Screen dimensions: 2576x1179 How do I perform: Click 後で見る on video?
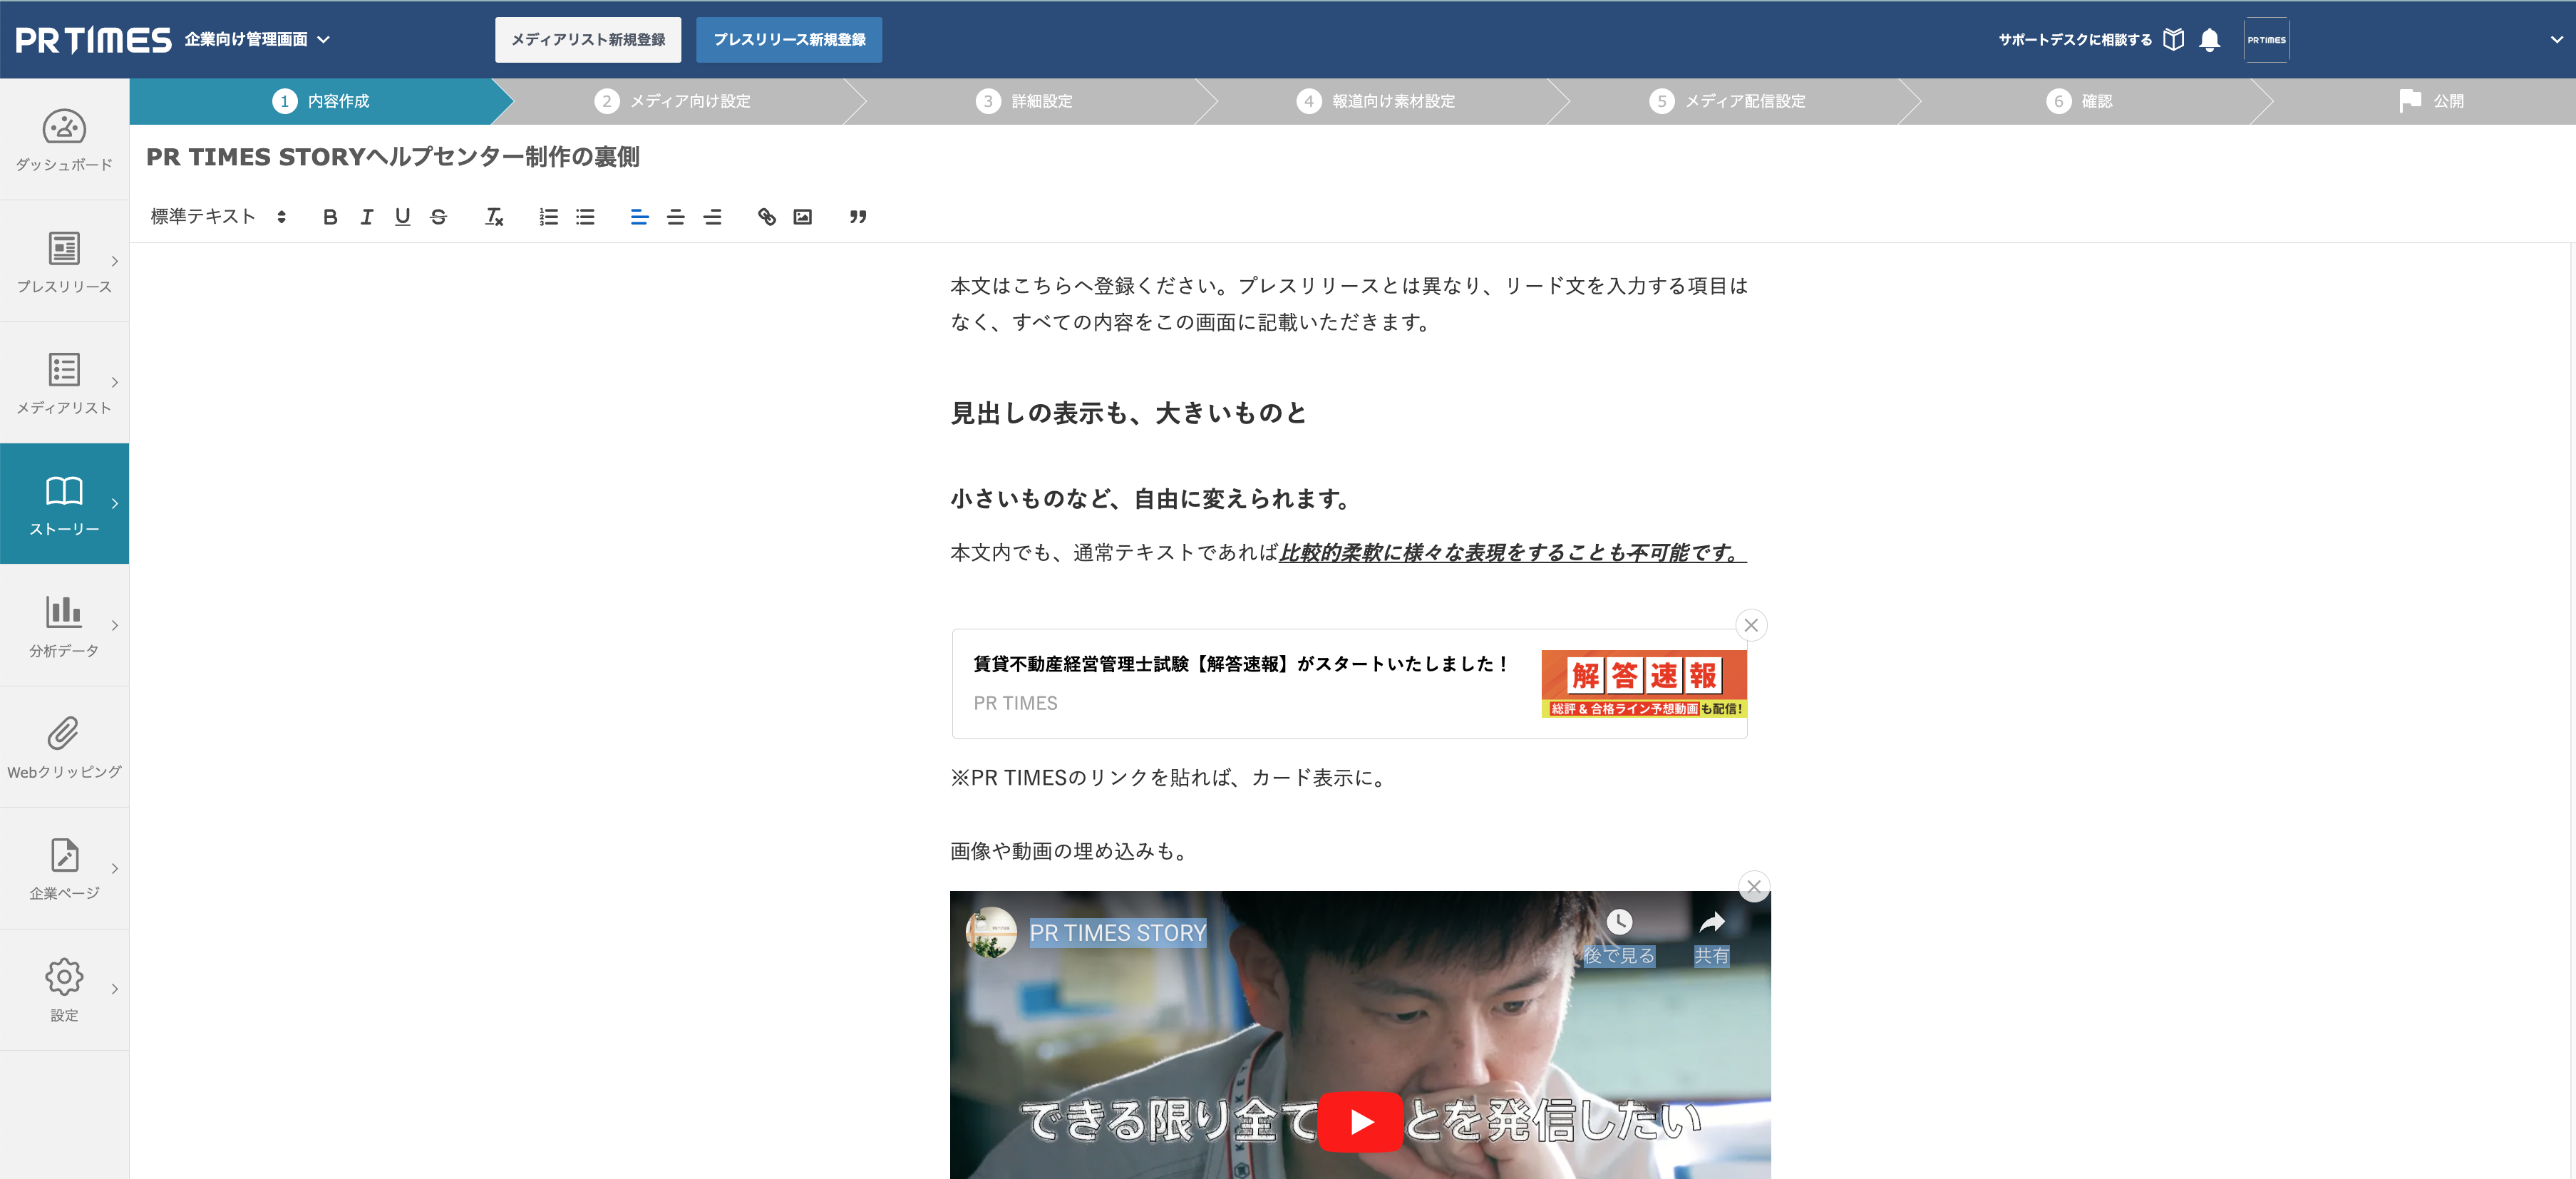[1619, 937]
